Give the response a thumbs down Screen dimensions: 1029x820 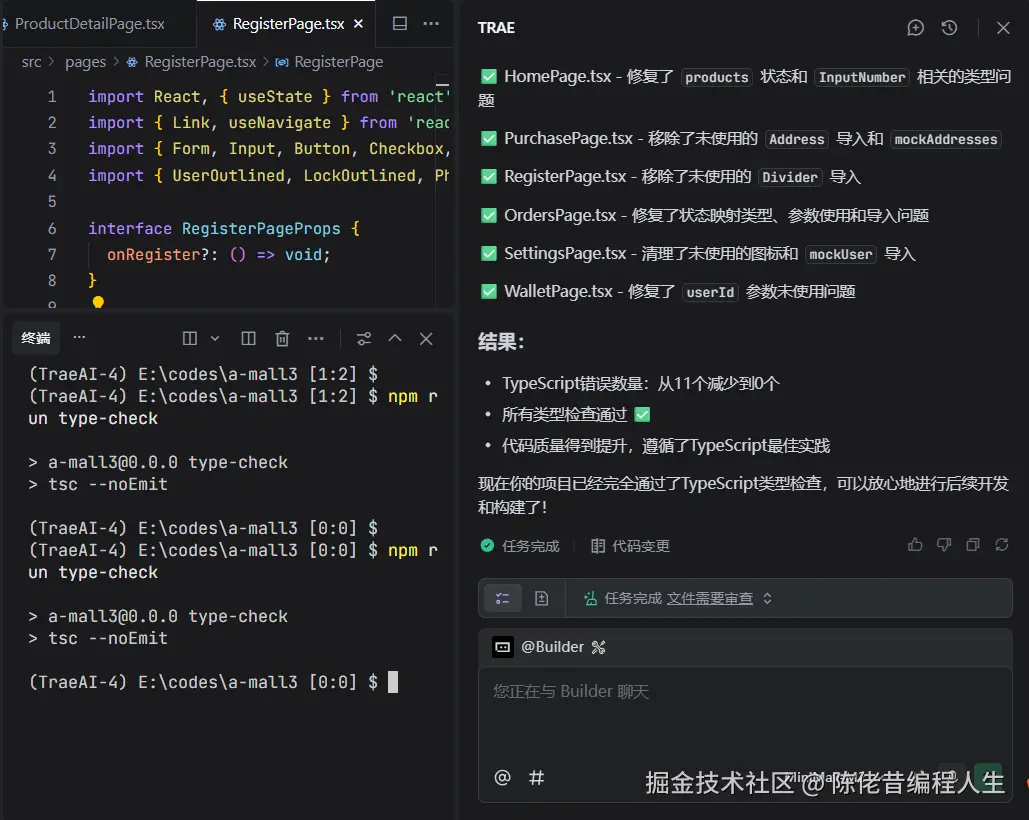944,544
